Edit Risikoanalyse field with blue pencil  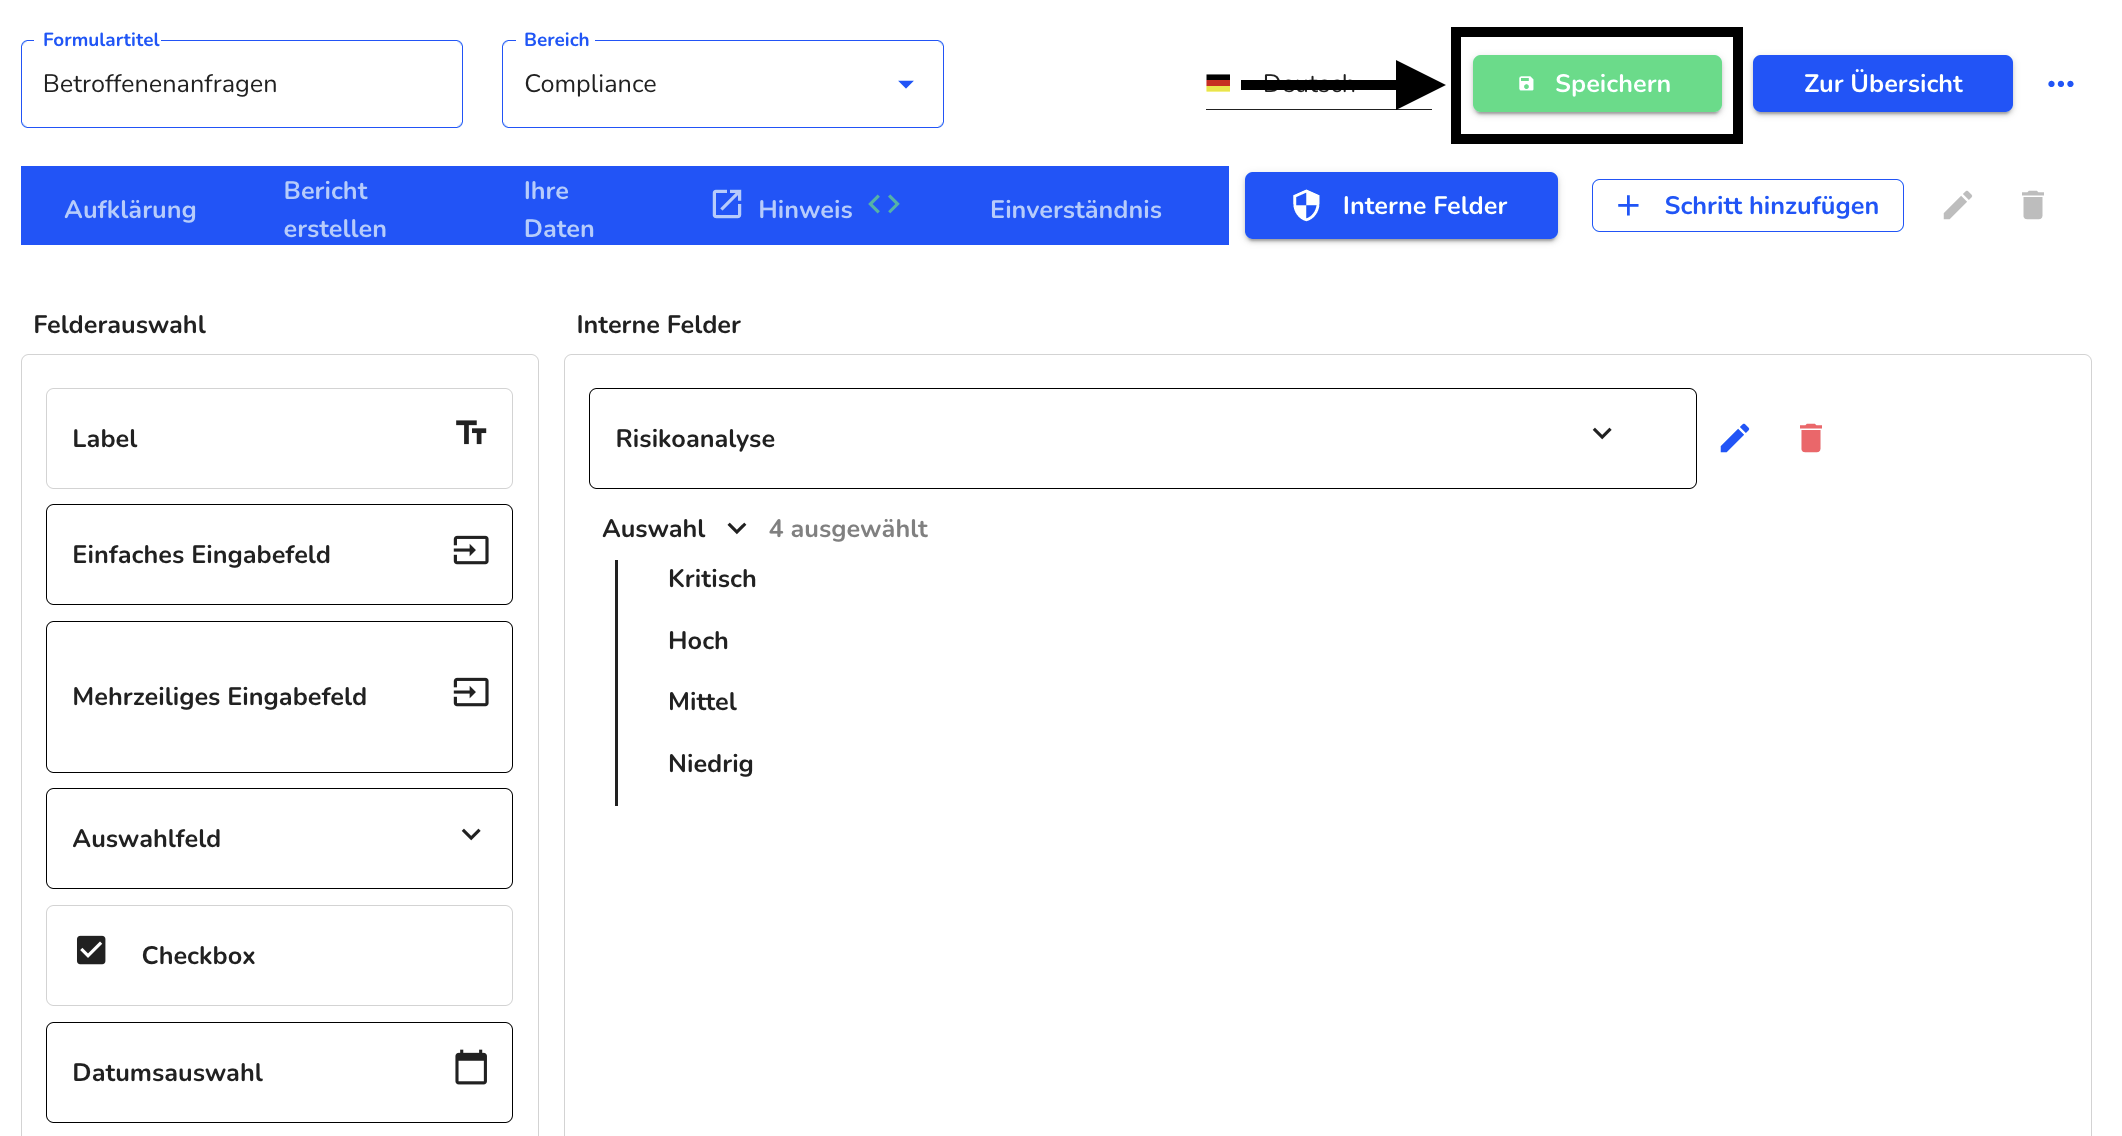click(x=1735, y=438)
